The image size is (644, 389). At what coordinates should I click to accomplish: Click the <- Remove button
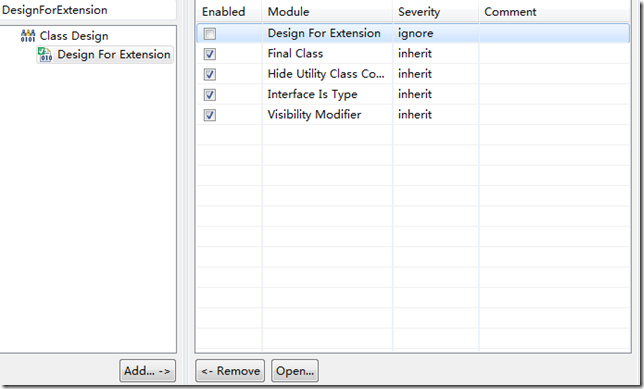(x=230, y=371)
